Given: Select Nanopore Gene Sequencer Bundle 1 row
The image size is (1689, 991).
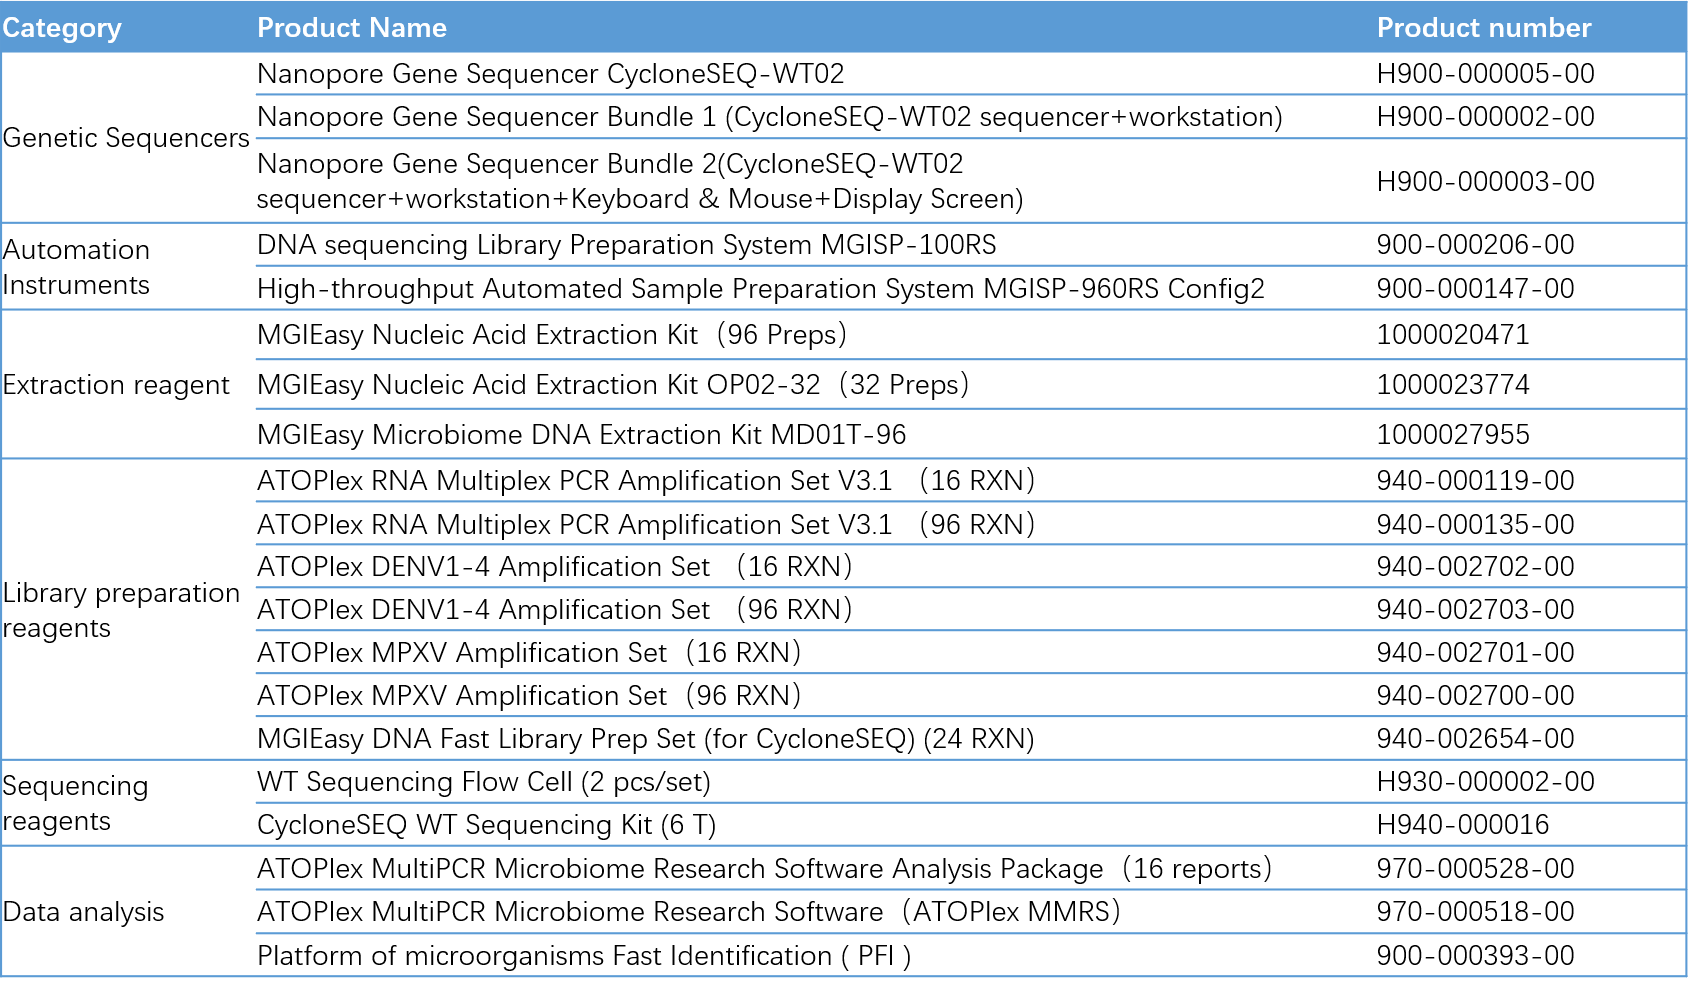Looking at the screenshot, I should (770, 117).
